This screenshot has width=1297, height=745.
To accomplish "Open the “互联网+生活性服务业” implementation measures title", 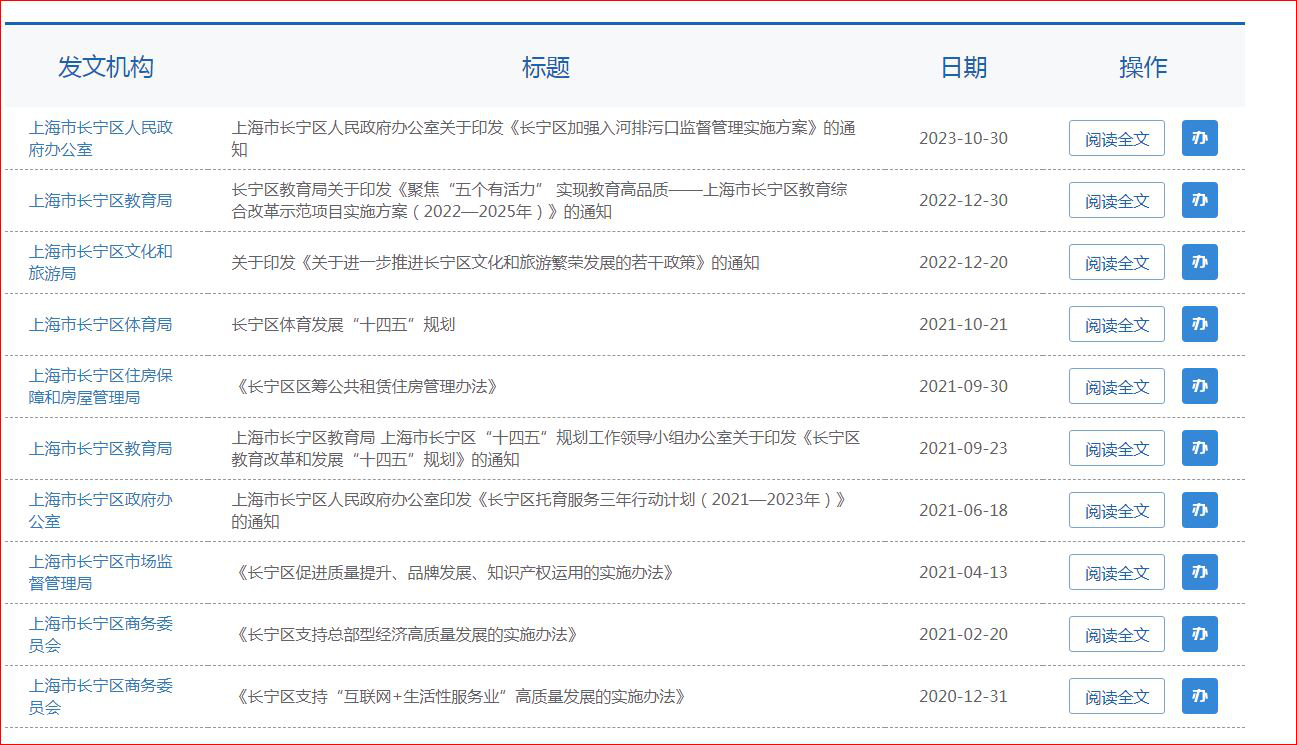I will 459,697.
